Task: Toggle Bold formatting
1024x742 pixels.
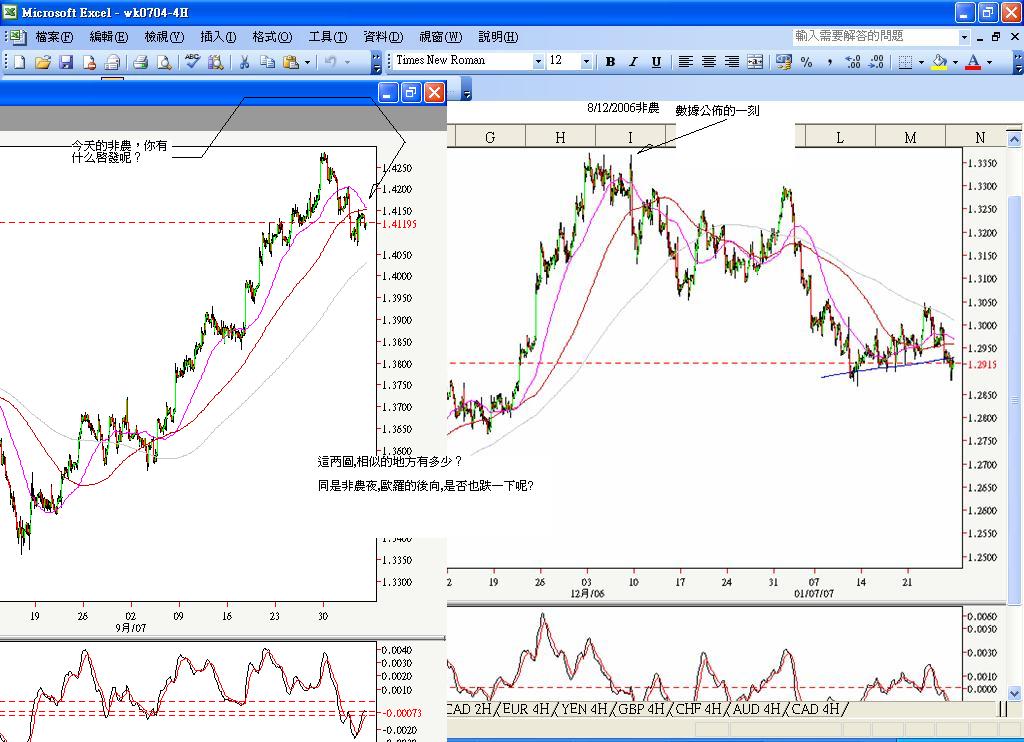Action: click(x=610, y=62)
